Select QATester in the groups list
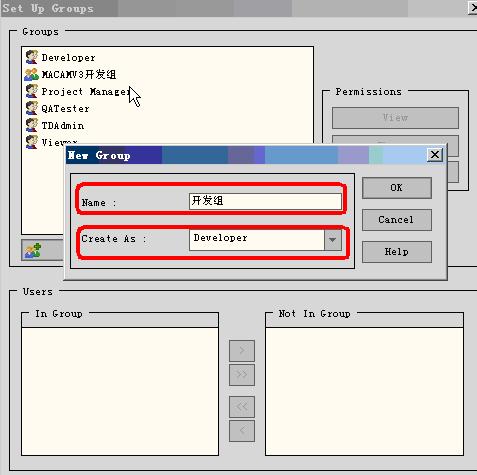This screenshot has height=475, width=477. click(65, 109)
